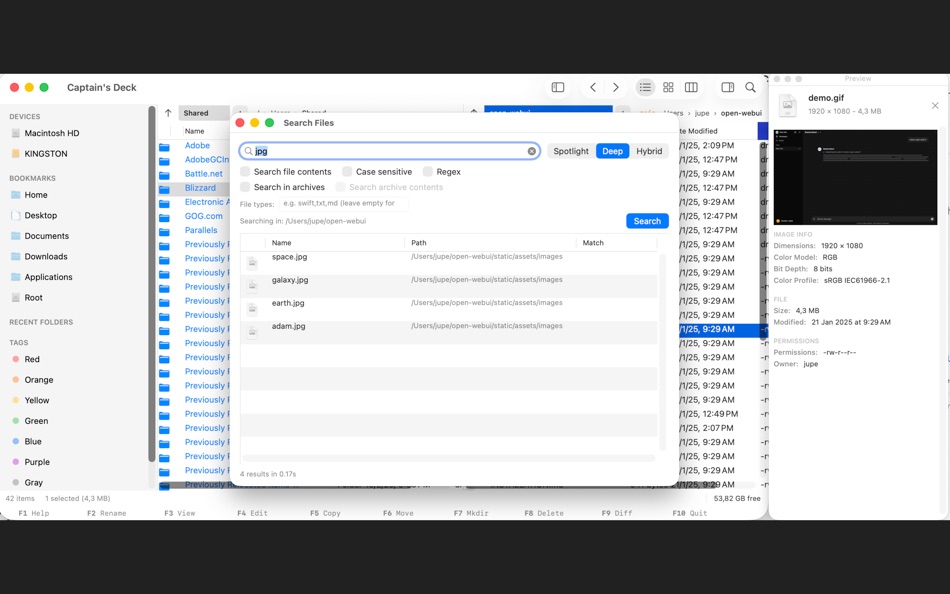Click open-webui in the path breadcrumb
The width and height of the screenshot is (950, 594).
pos(741,113)
